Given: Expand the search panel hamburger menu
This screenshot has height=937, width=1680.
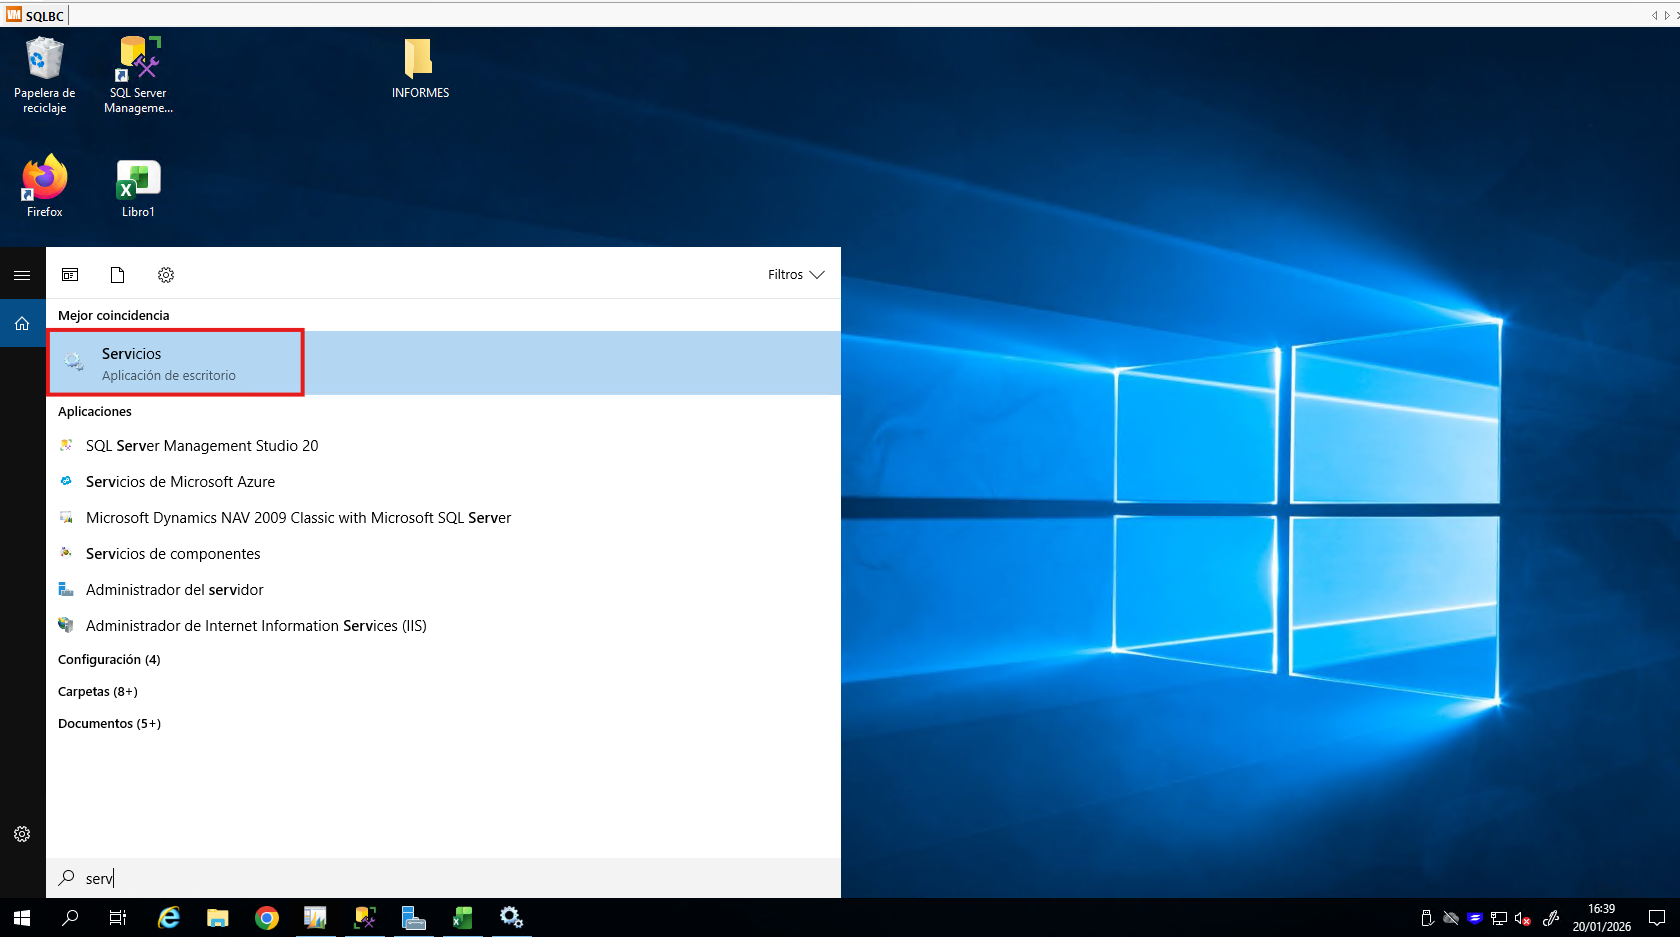Looking at the screenshot, I should (22, 275).
